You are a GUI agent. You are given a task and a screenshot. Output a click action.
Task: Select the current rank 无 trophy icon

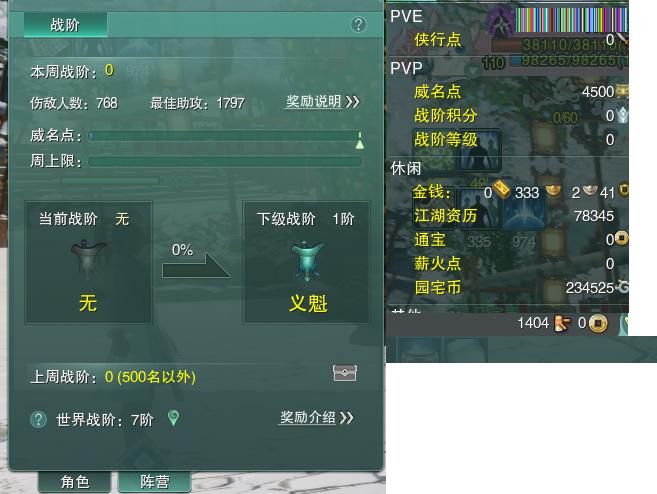tap(88, 260)
